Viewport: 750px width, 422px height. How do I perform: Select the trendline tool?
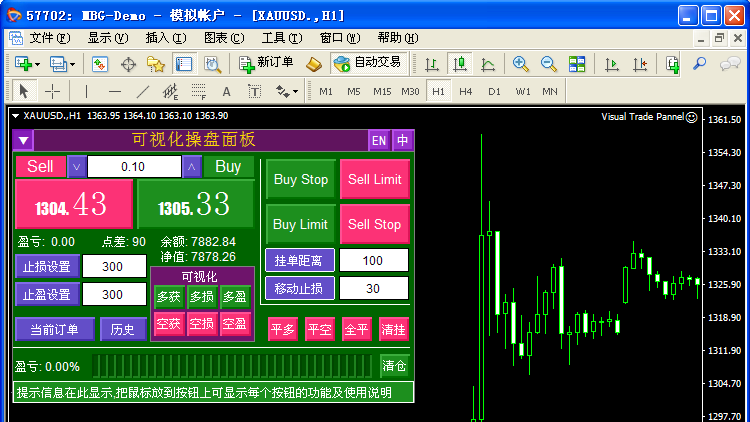click(143, 91)
